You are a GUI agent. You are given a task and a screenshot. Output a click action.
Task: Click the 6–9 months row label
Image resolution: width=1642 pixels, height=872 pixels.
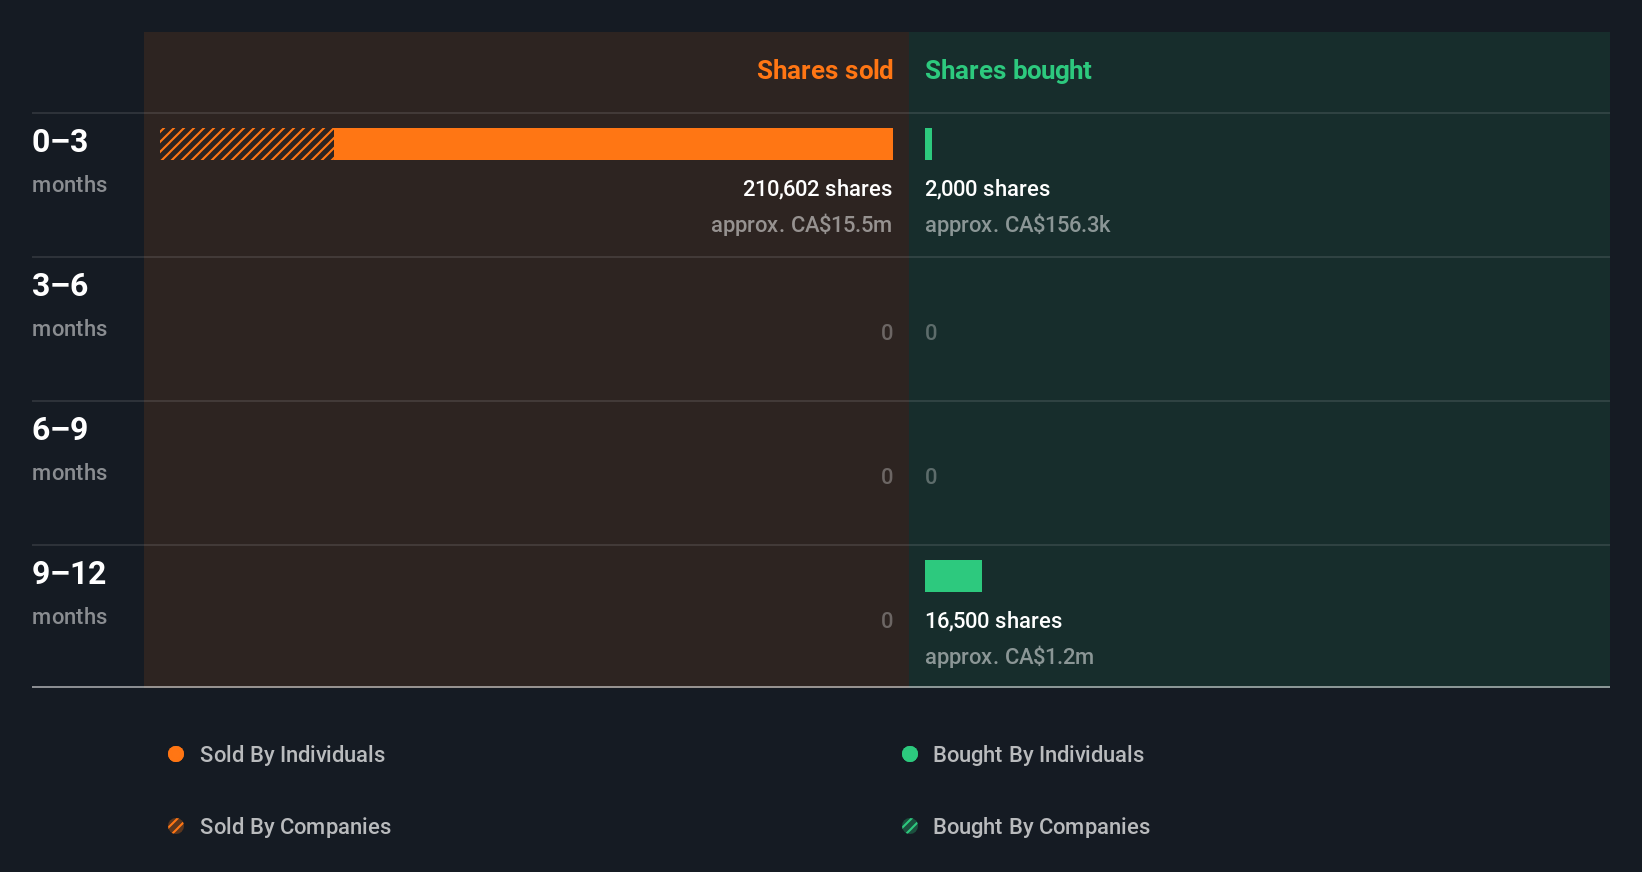tap(69, 448)
